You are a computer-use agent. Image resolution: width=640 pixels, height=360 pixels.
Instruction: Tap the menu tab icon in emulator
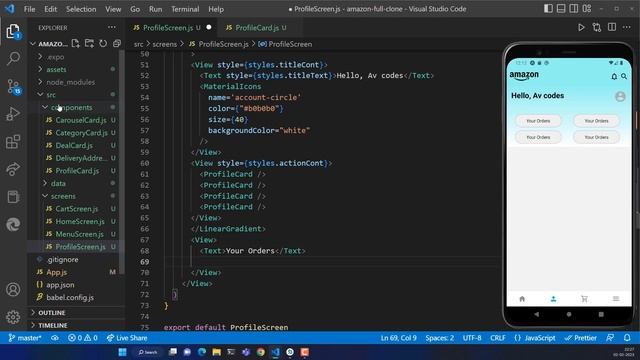pos(616,299)
